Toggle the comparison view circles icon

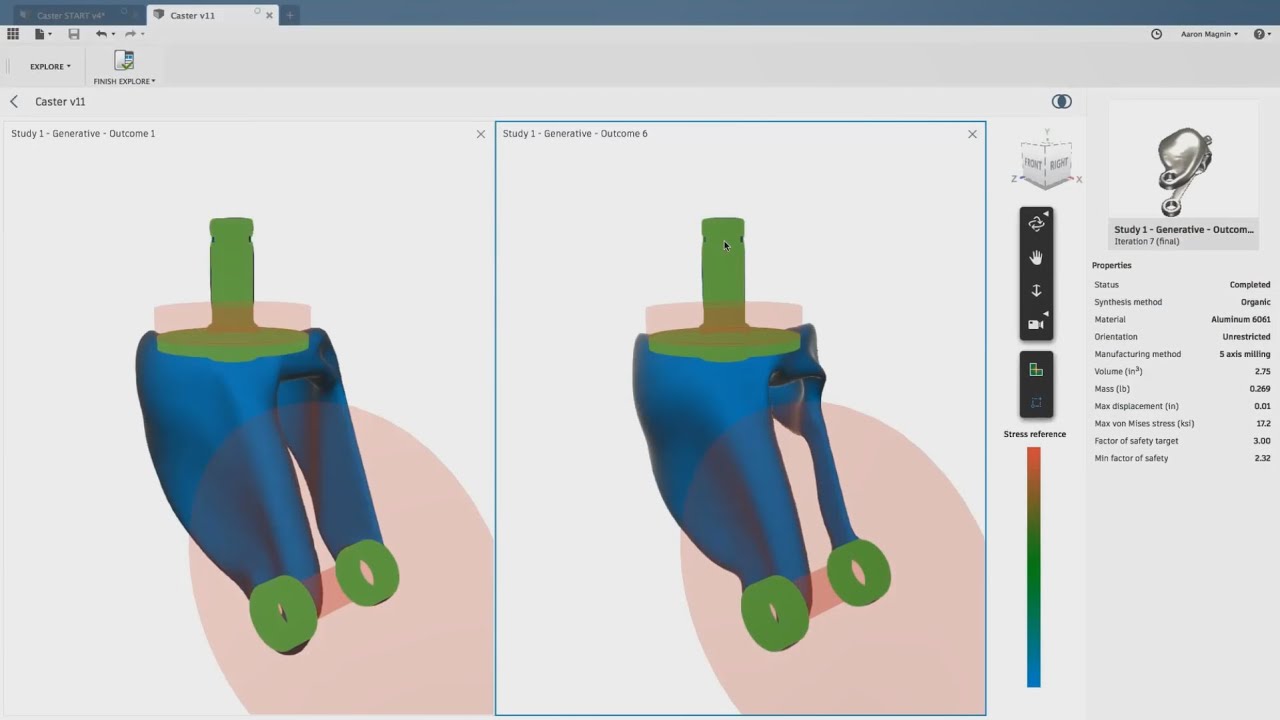1062,101
